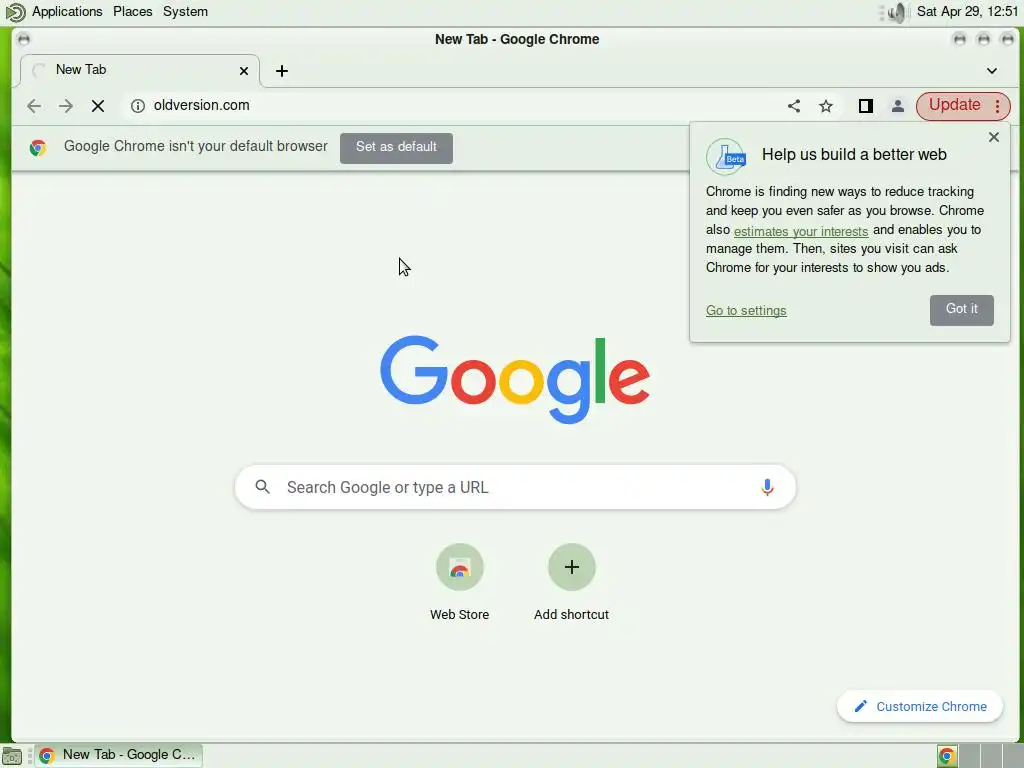The height and width of the screenshot is (768, 1024).
Task: Open the site information icon in the address bar
Action: pyautogui.click(x=138, y=106)
